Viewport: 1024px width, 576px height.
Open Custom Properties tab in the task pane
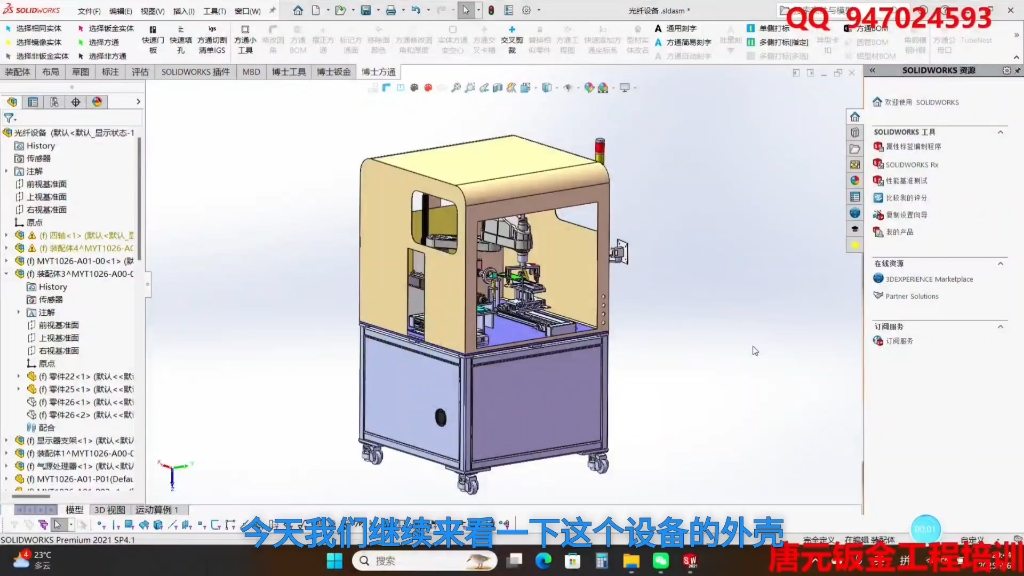click(x=855, y=197)
